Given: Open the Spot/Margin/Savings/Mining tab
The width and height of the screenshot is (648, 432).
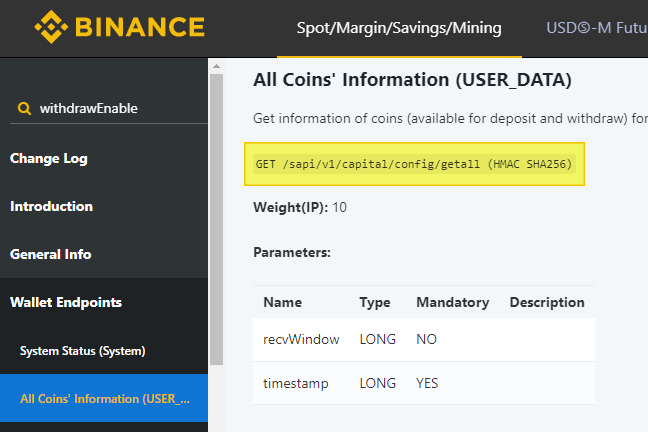Looking at the screenshot, I should 399,28.
